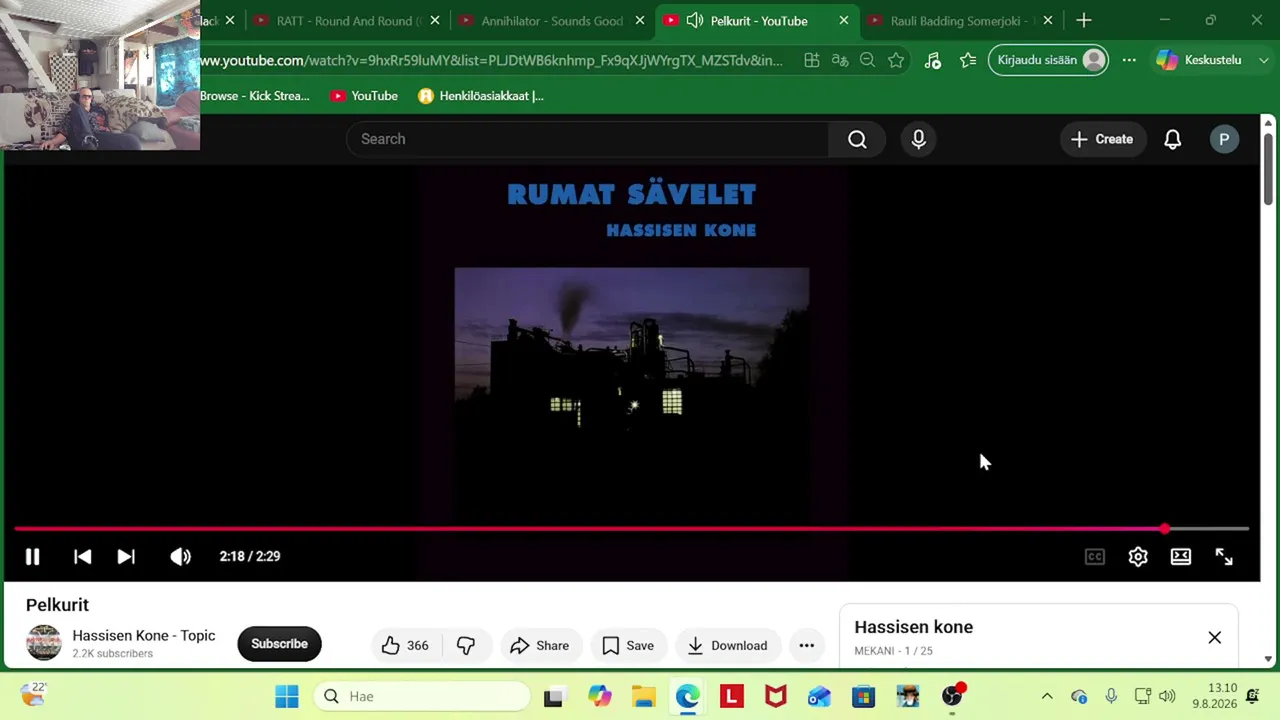Viewport: 1280px width, 720px height.
Task: Click the taskbar Hae search box
Action: click(423, 696)
